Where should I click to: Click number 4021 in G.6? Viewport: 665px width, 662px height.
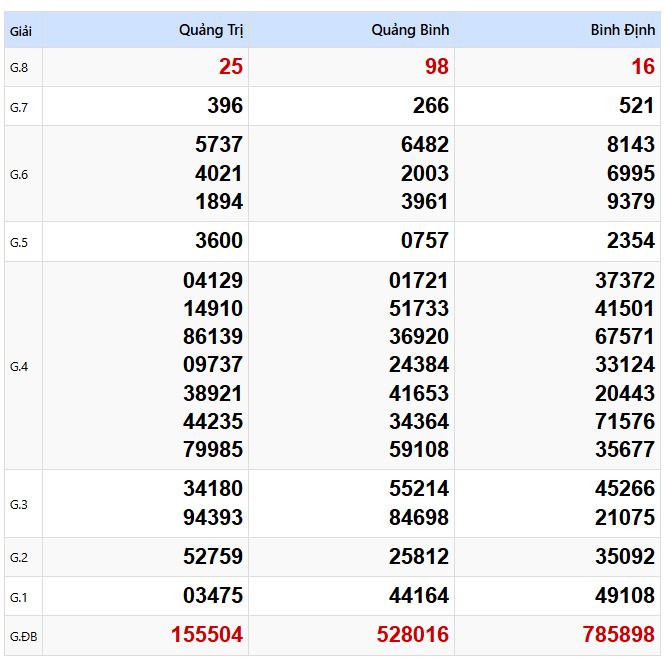pos(219,173)
